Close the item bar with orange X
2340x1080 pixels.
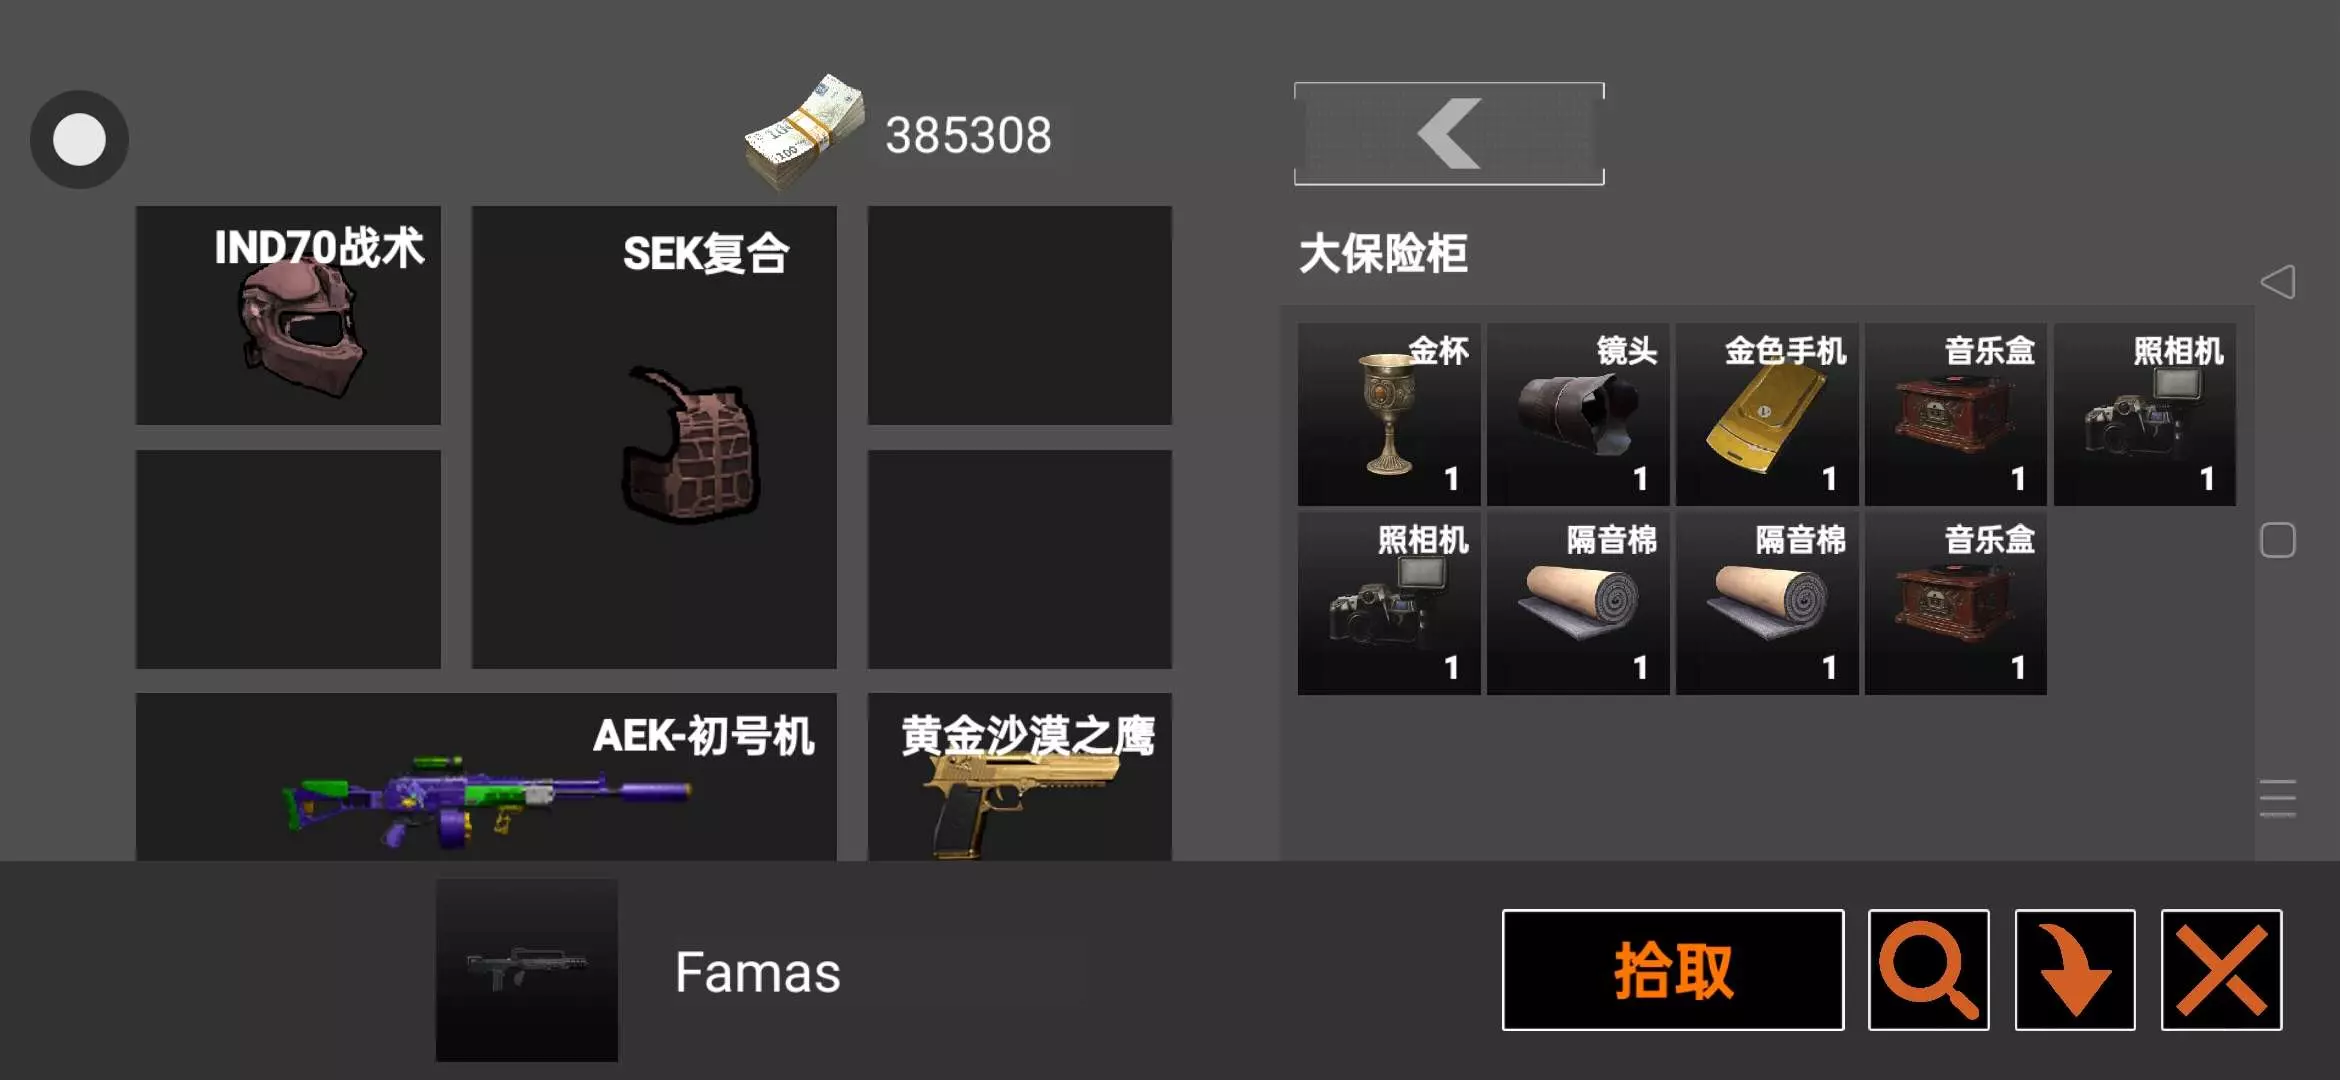click(x=2221, y=970)
